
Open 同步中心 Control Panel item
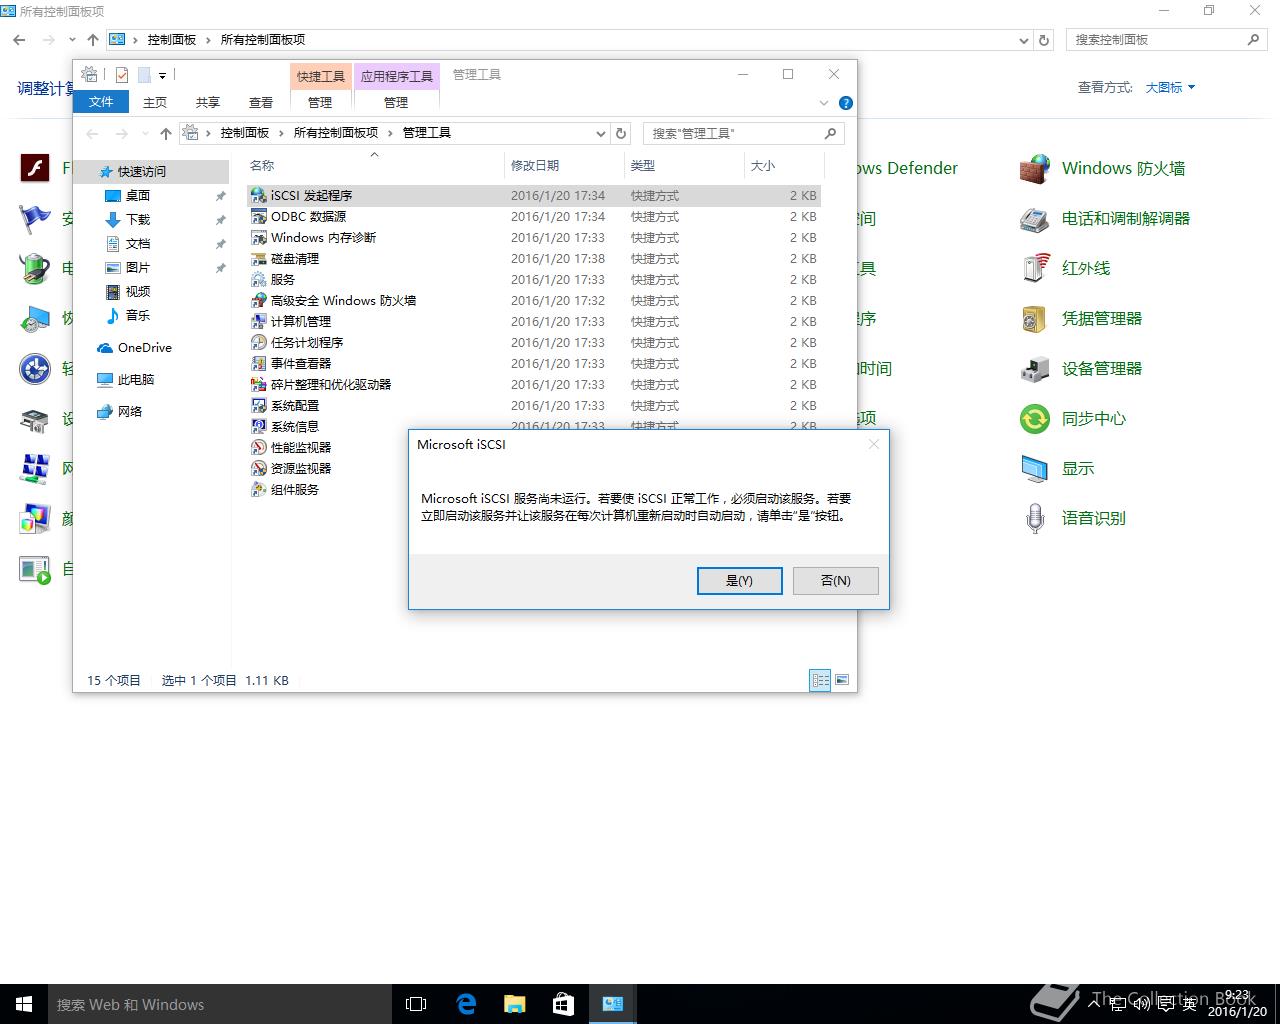coord(1073,418)
